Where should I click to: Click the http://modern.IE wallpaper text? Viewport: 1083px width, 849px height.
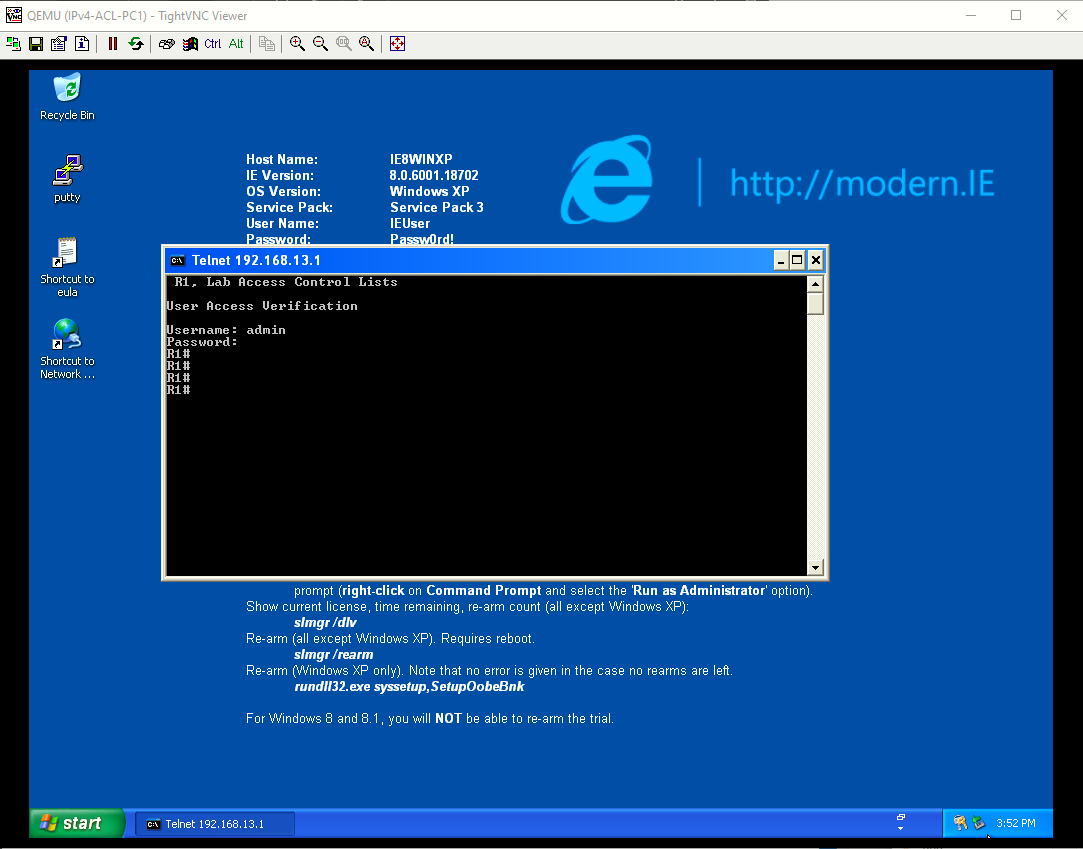pos(862,184)
